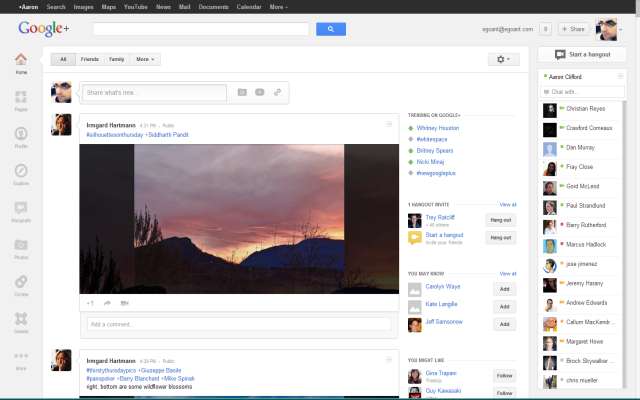640x400 pixels.
Task: Open the Games icon in the sidebar
Action: (21, 322)
